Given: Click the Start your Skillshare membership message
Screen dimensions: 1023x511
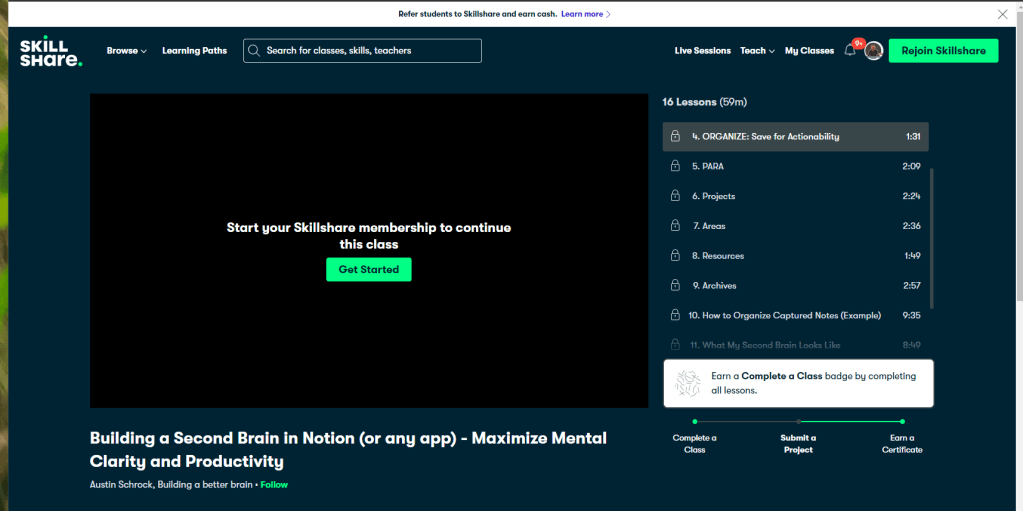Looking at the screenshot, I should point(369,236).
